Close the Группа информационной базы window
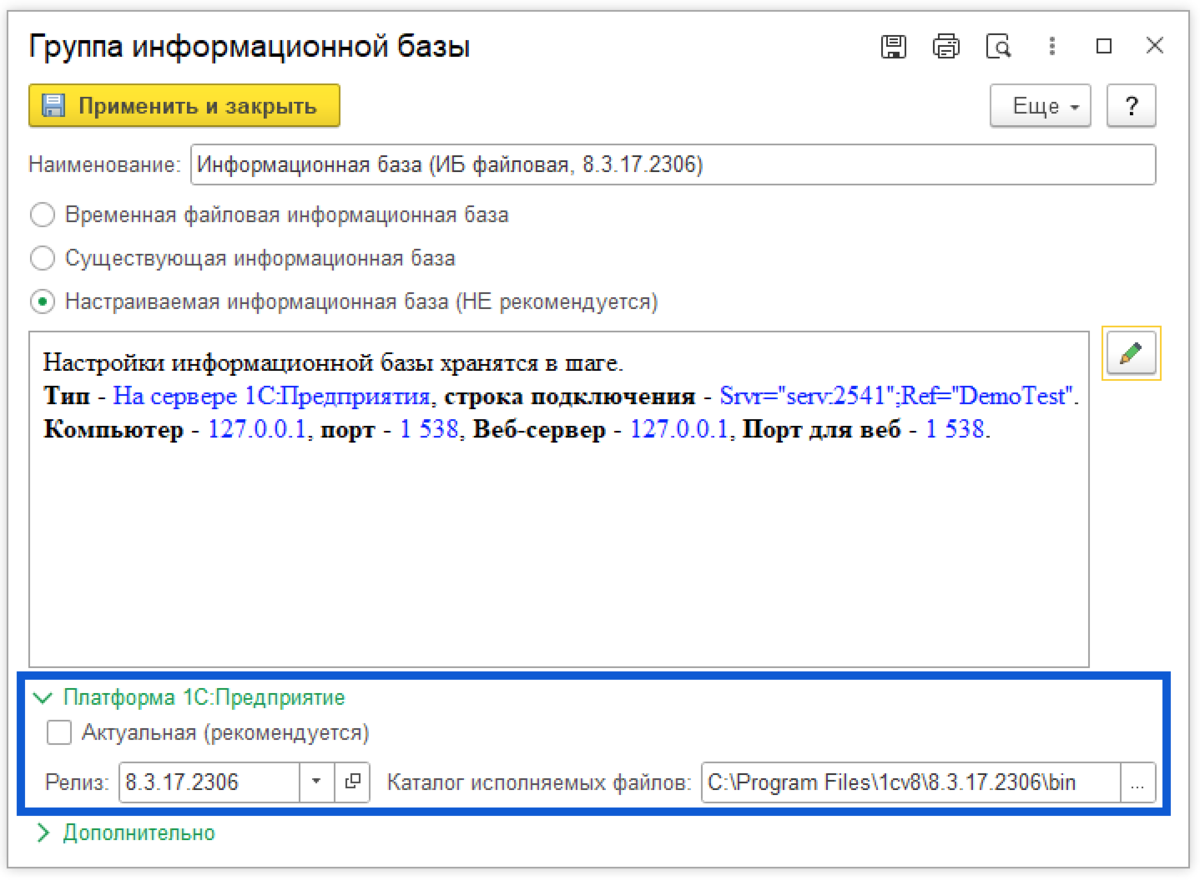This screenshot has height=881, width=1200. coord(1155,46)
